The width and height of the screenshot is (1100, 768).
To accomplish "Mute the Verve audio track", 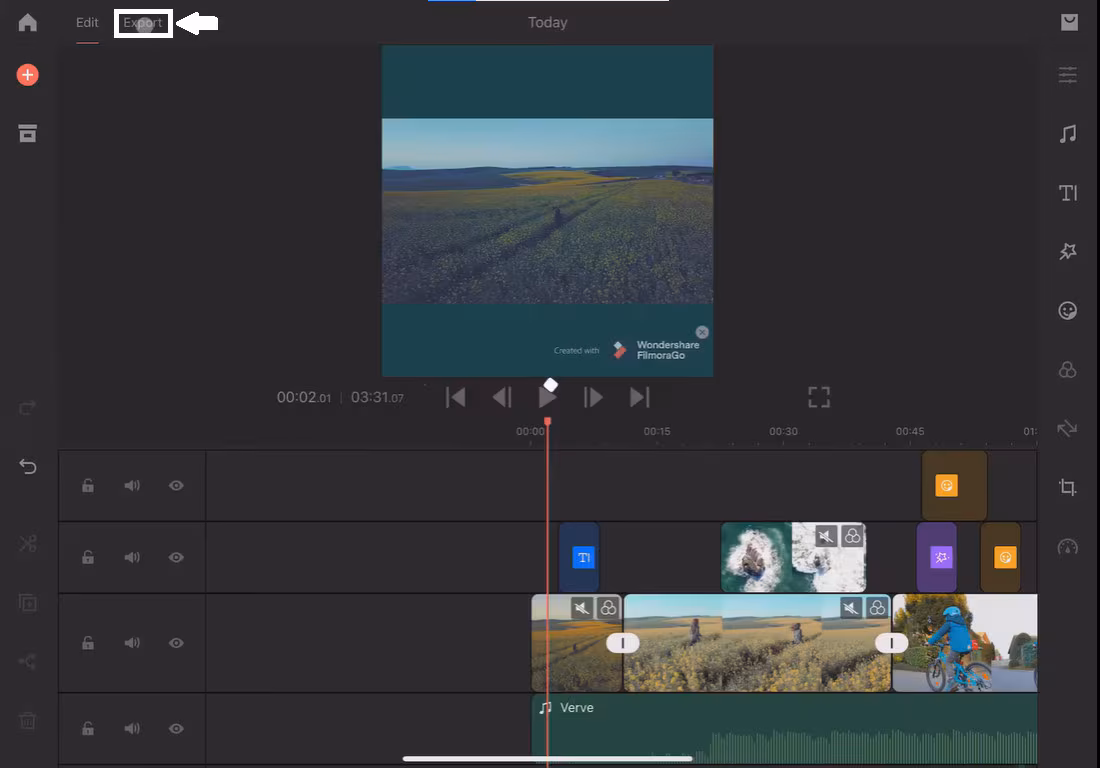I will [132, 729].
